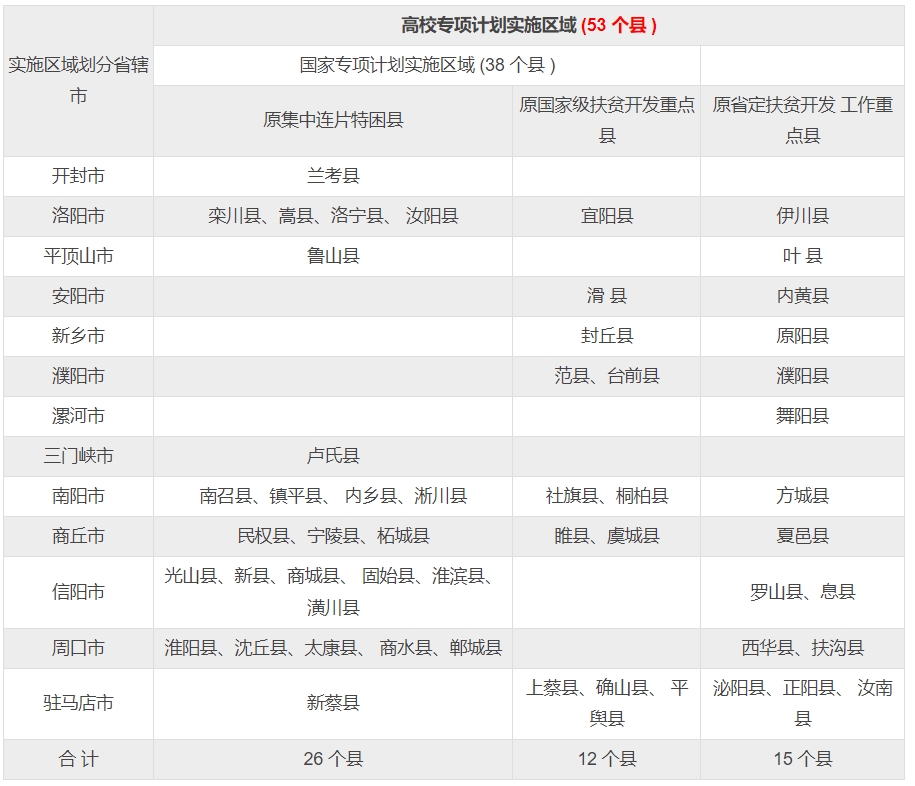Click the 高校专项计划实施区域 header cell
The height and width of the screenshot is (786, 915).
coord(528,26)
